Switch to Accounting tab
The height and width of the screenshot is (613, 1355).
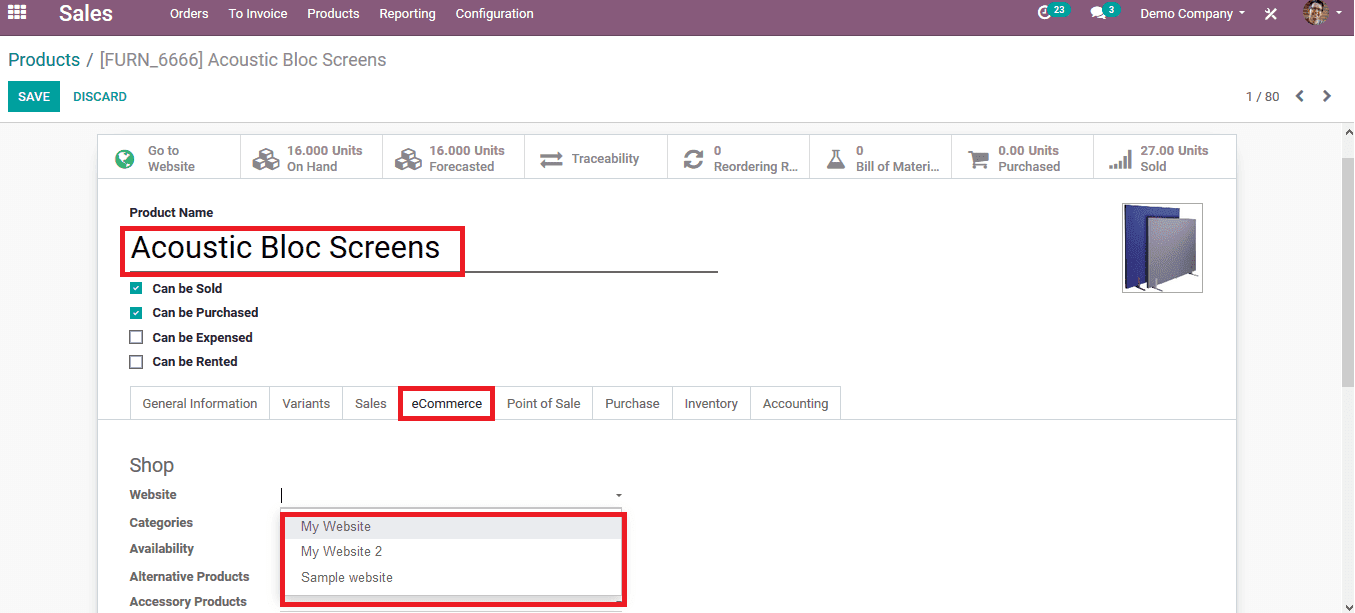795,403
